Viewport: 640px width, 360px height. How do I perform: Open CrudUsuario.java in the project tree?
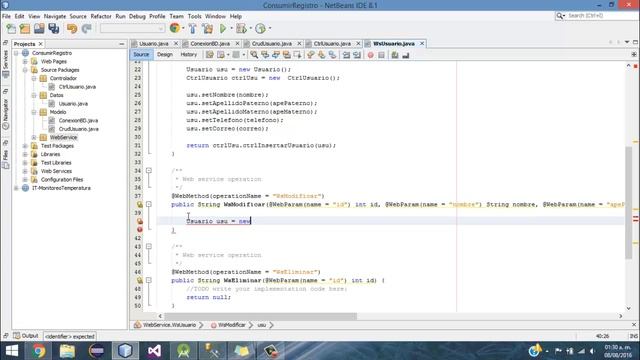(78, 129)
